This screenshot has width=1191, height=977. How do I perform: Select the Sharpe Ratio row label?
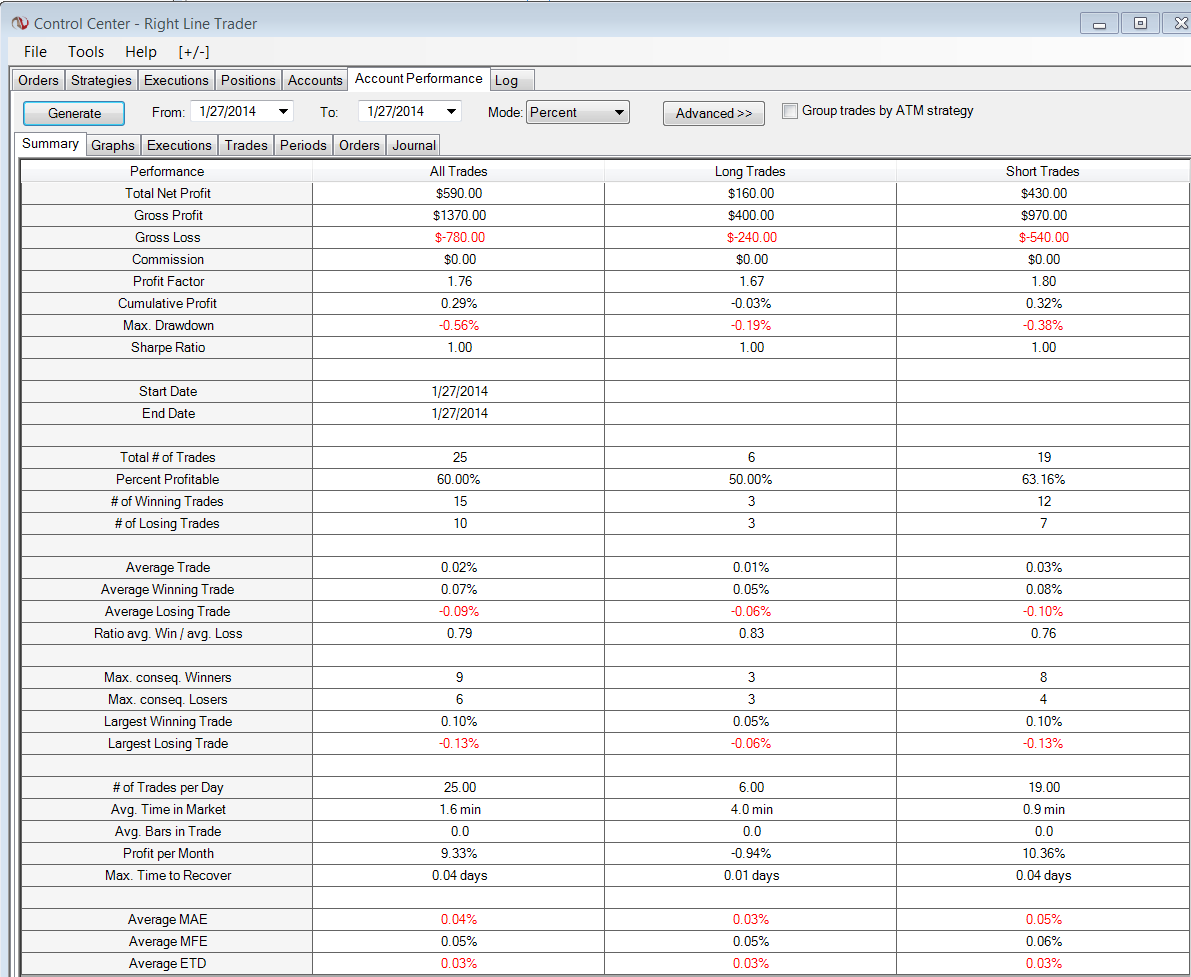point(168,348)
